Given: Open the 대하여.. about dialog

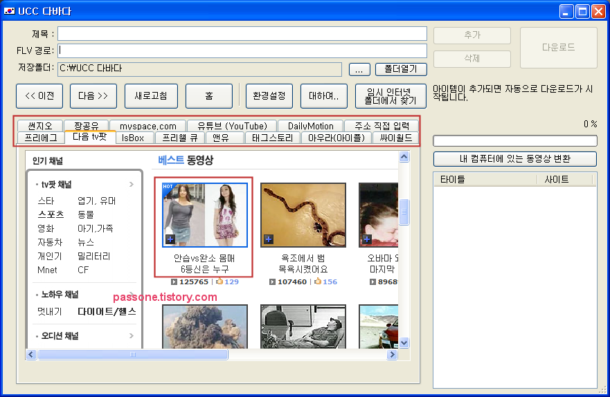Looking at the screenshot, I should point(324,96).
